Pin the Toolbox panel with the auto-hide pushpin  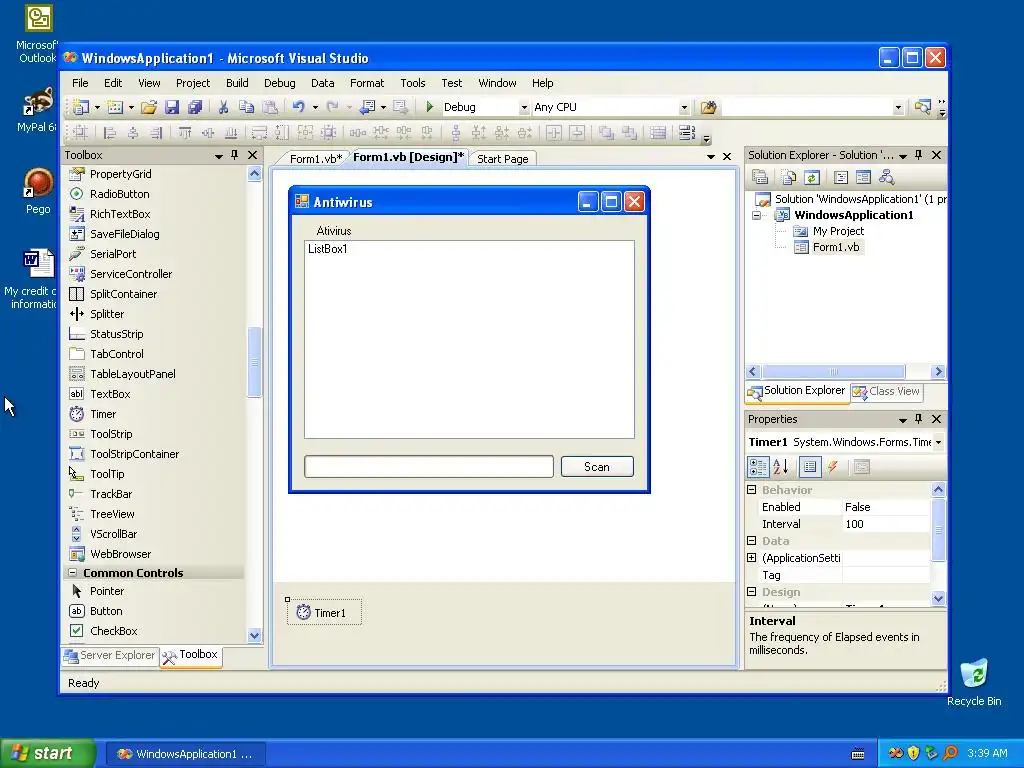click(x=235, y=155)
